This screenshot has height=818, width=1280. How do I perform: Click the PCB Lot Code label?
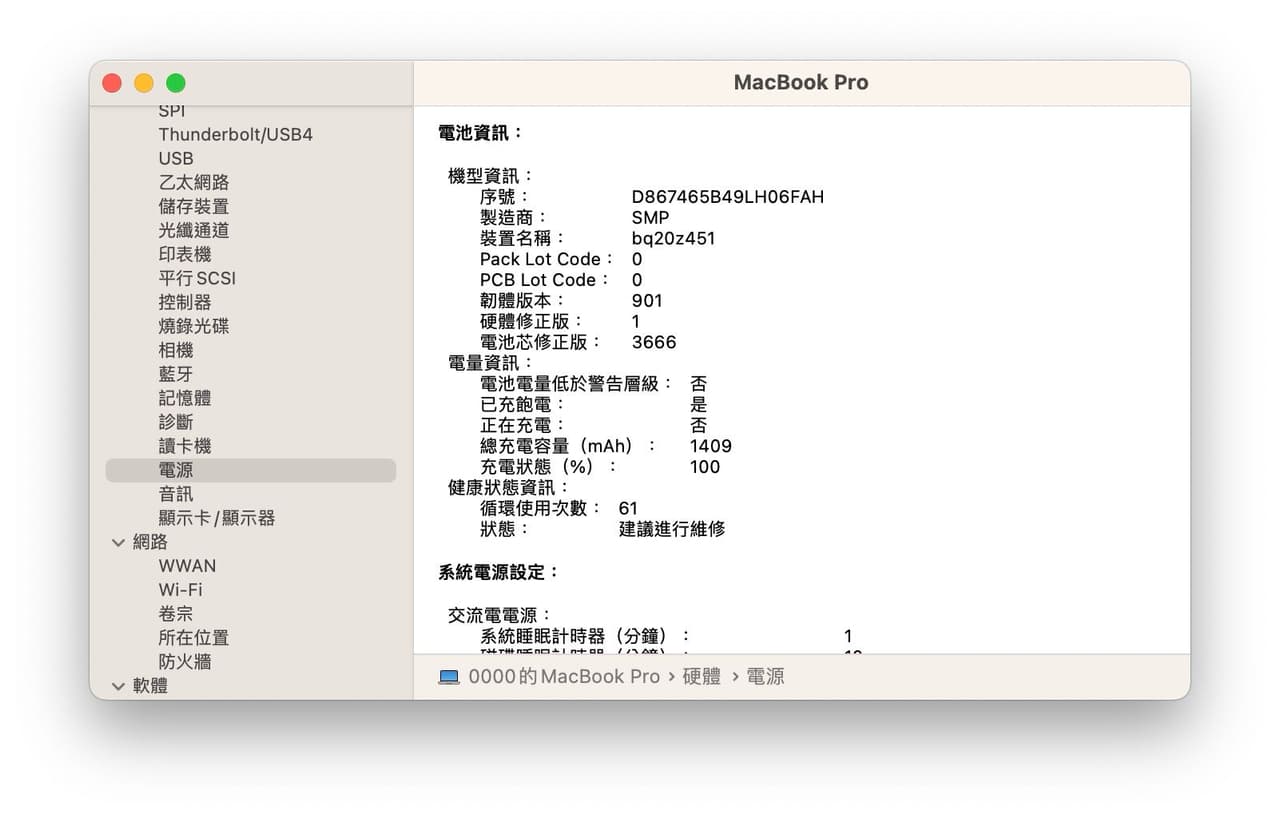(545, 280)
